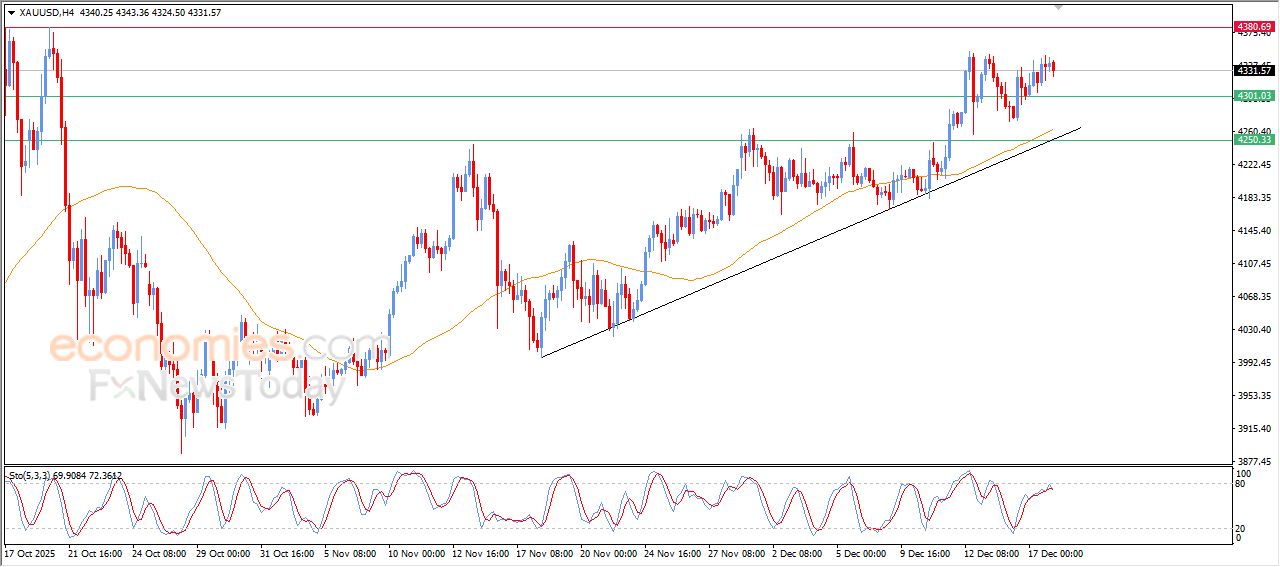Click the XAUUSD,H4 symbol title text
Screen dimensions: 1280x567
(x=46, y=13)
